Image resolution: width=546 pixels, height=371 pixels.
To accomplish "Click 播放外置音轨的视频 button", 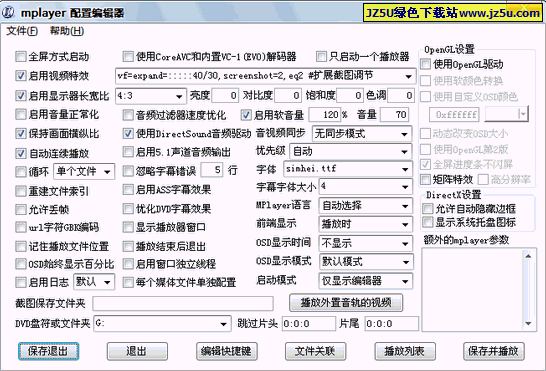I will pyautogui.click(x=346, y=302).
